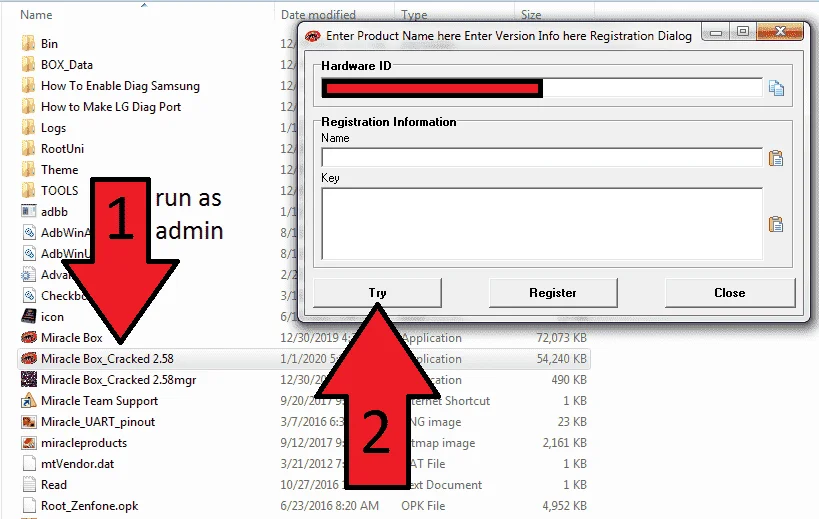Click the '6/23/2016 8:20 AM' date cell

pos(330,506)
